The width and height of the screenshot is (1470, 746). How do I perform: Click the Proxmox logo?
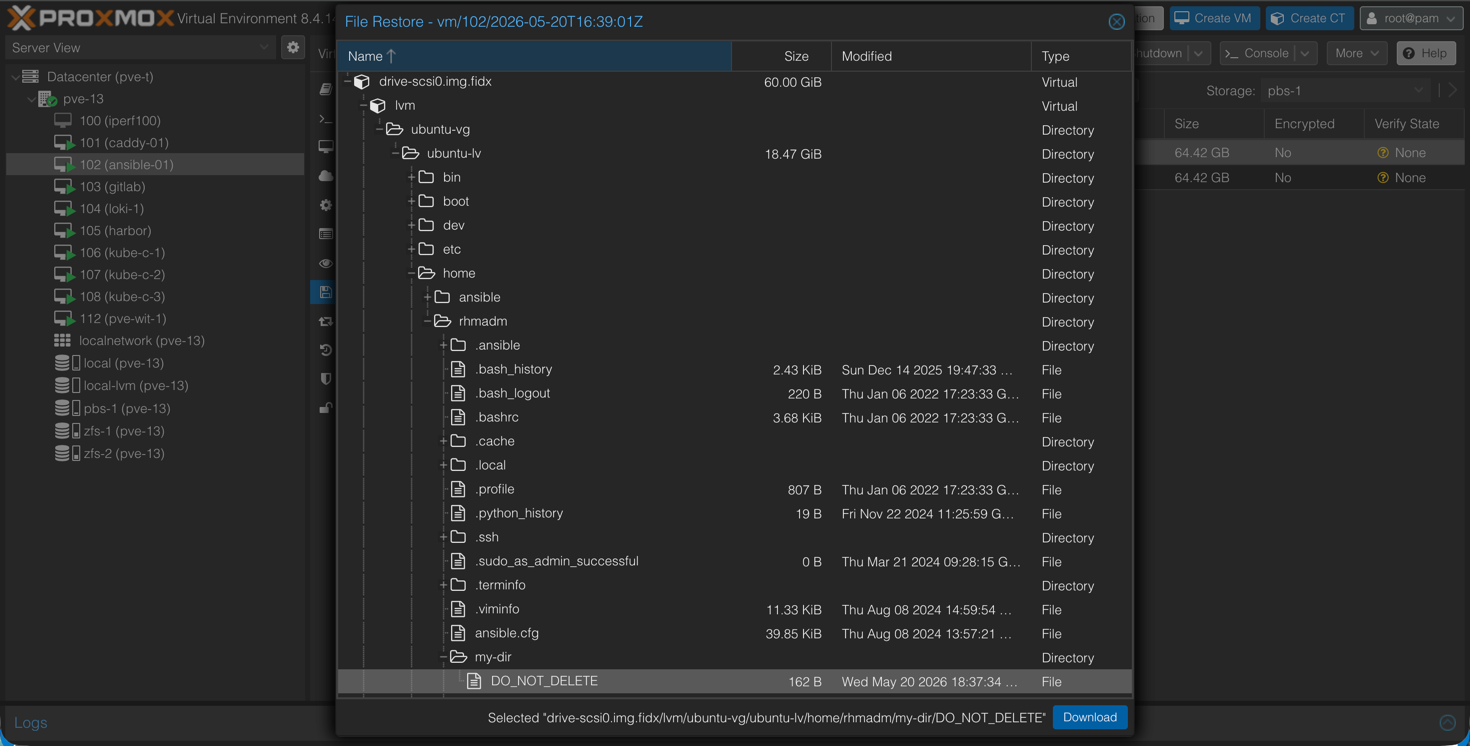[x=90, y=18]
